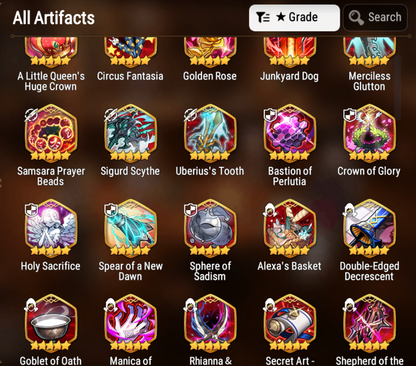Image resolution: width=416 pixels, height=366 pixels.
Task: Open the Sphere of Sadism artifact
Action: point(210,228)
